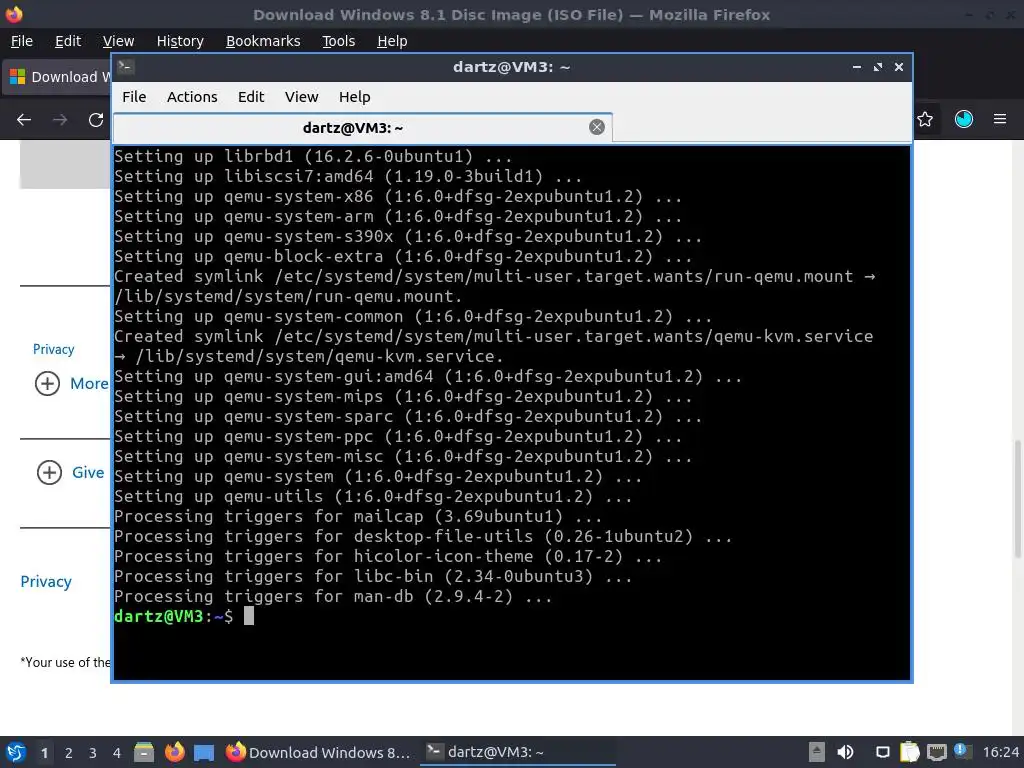This screenshot has height=768, width=1024.
Task: Switch to Download Windows 8 taskbar window
Action: [318, 752]
